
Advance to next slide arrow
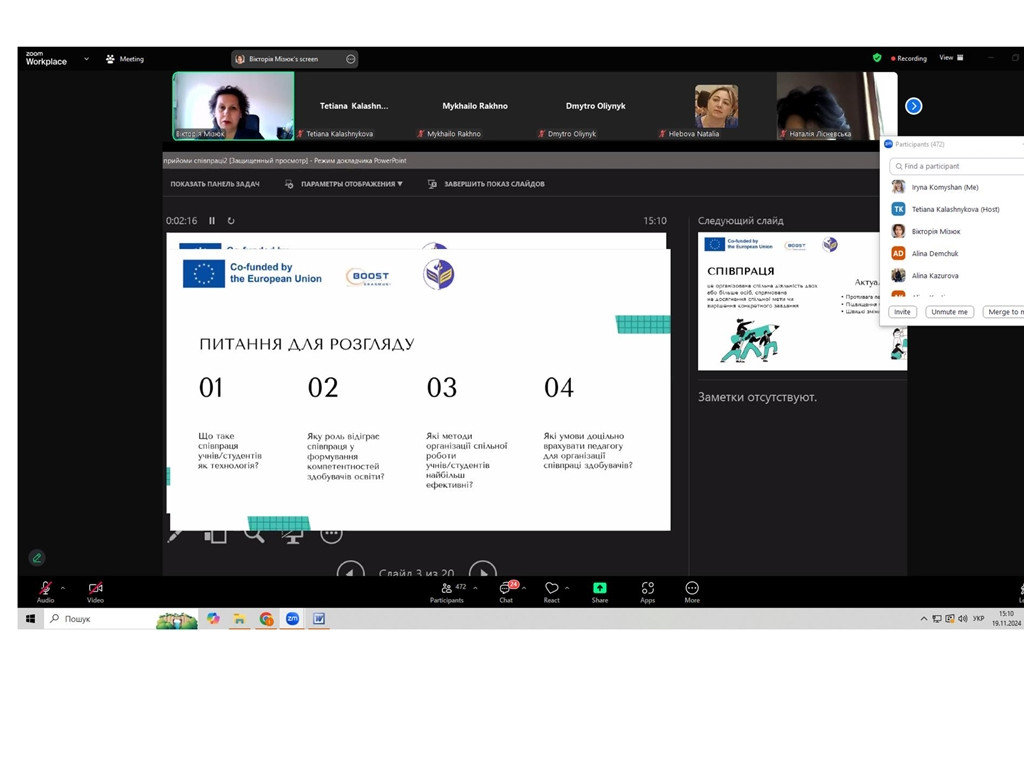point(483,571)
